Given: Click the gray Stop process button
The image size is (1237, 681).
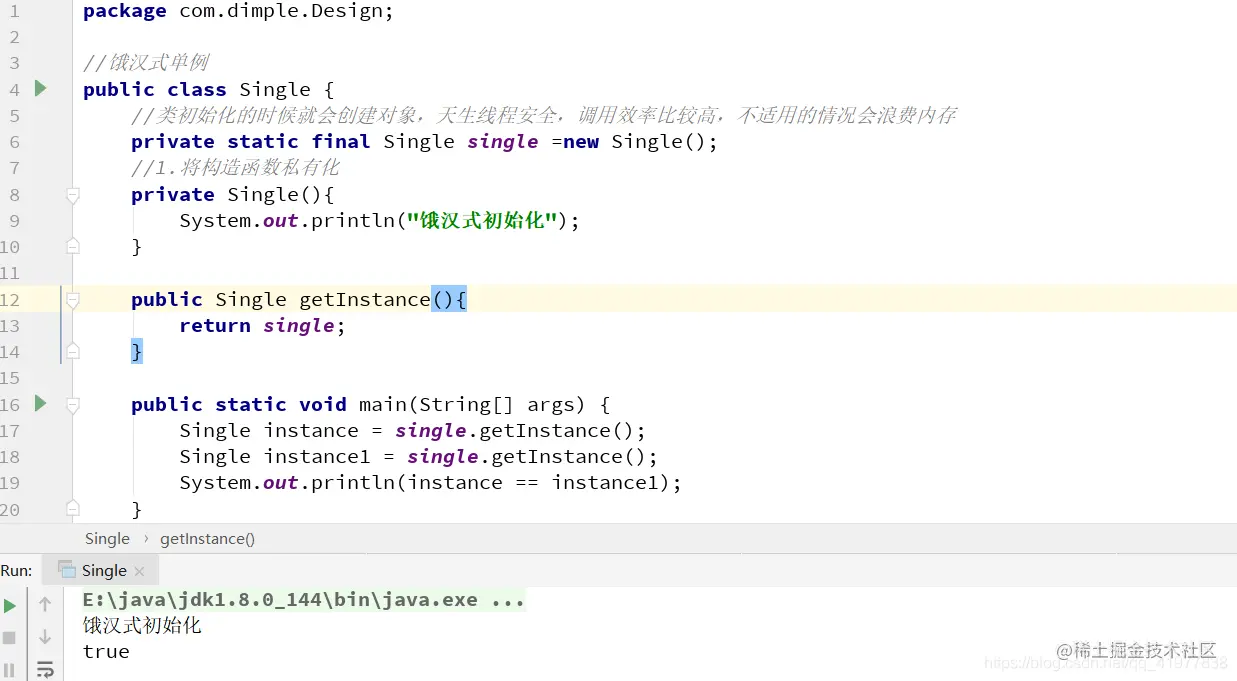Looking at the screenshot, I should [x=10, y=637].
